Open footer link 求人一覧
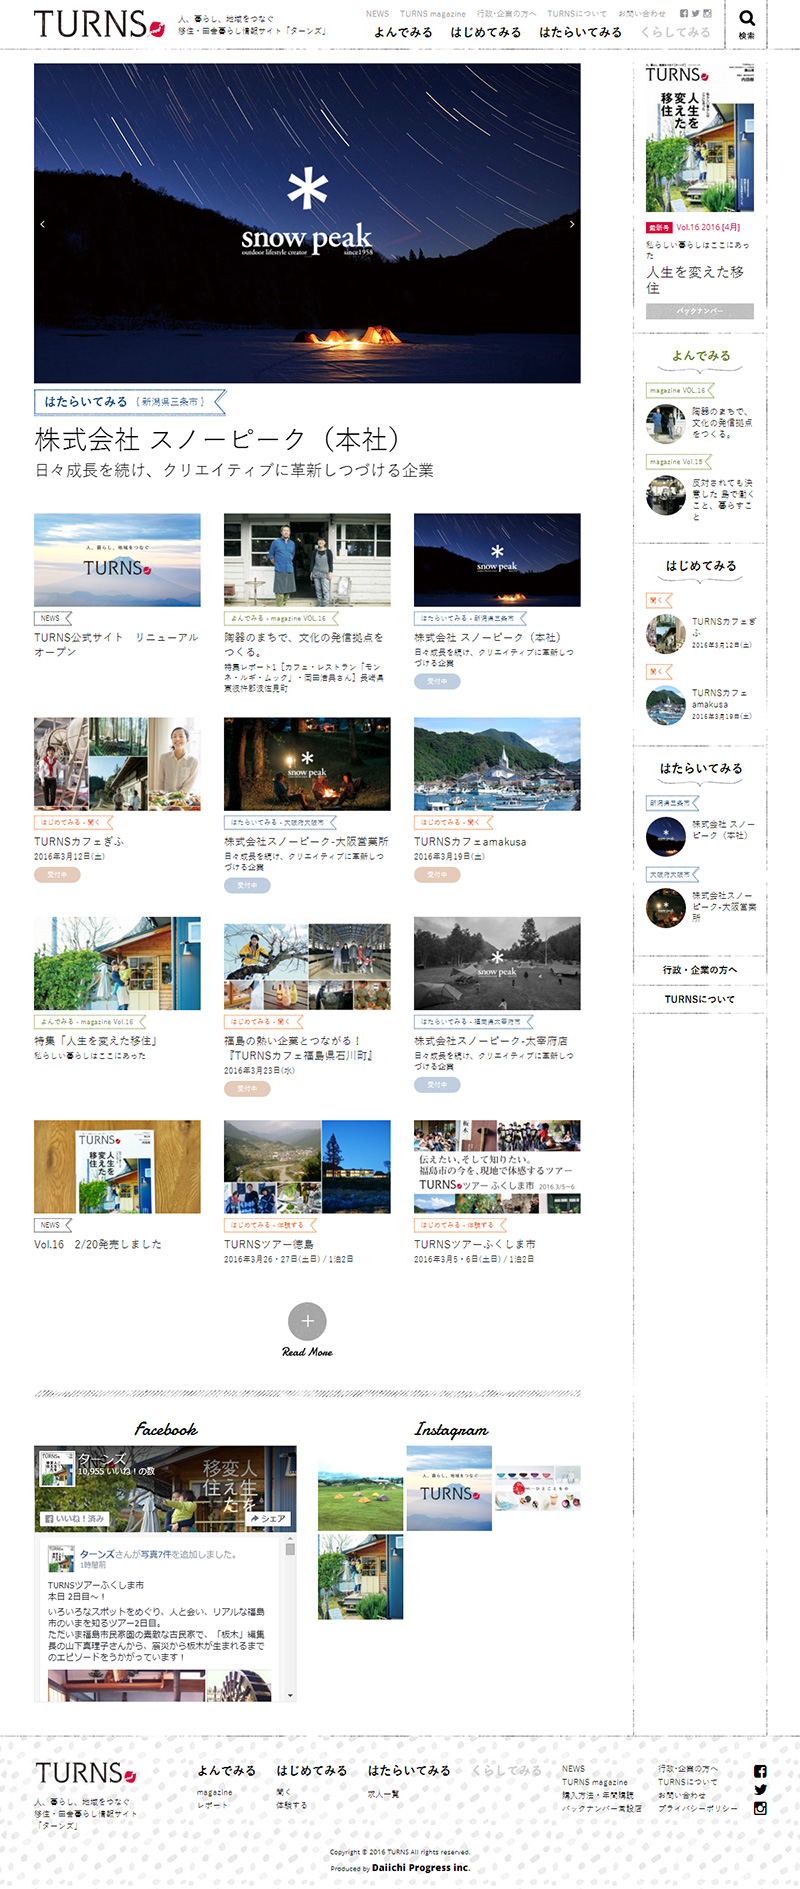This screenshot has width=800, height=1889. (x=383, y=1794)
